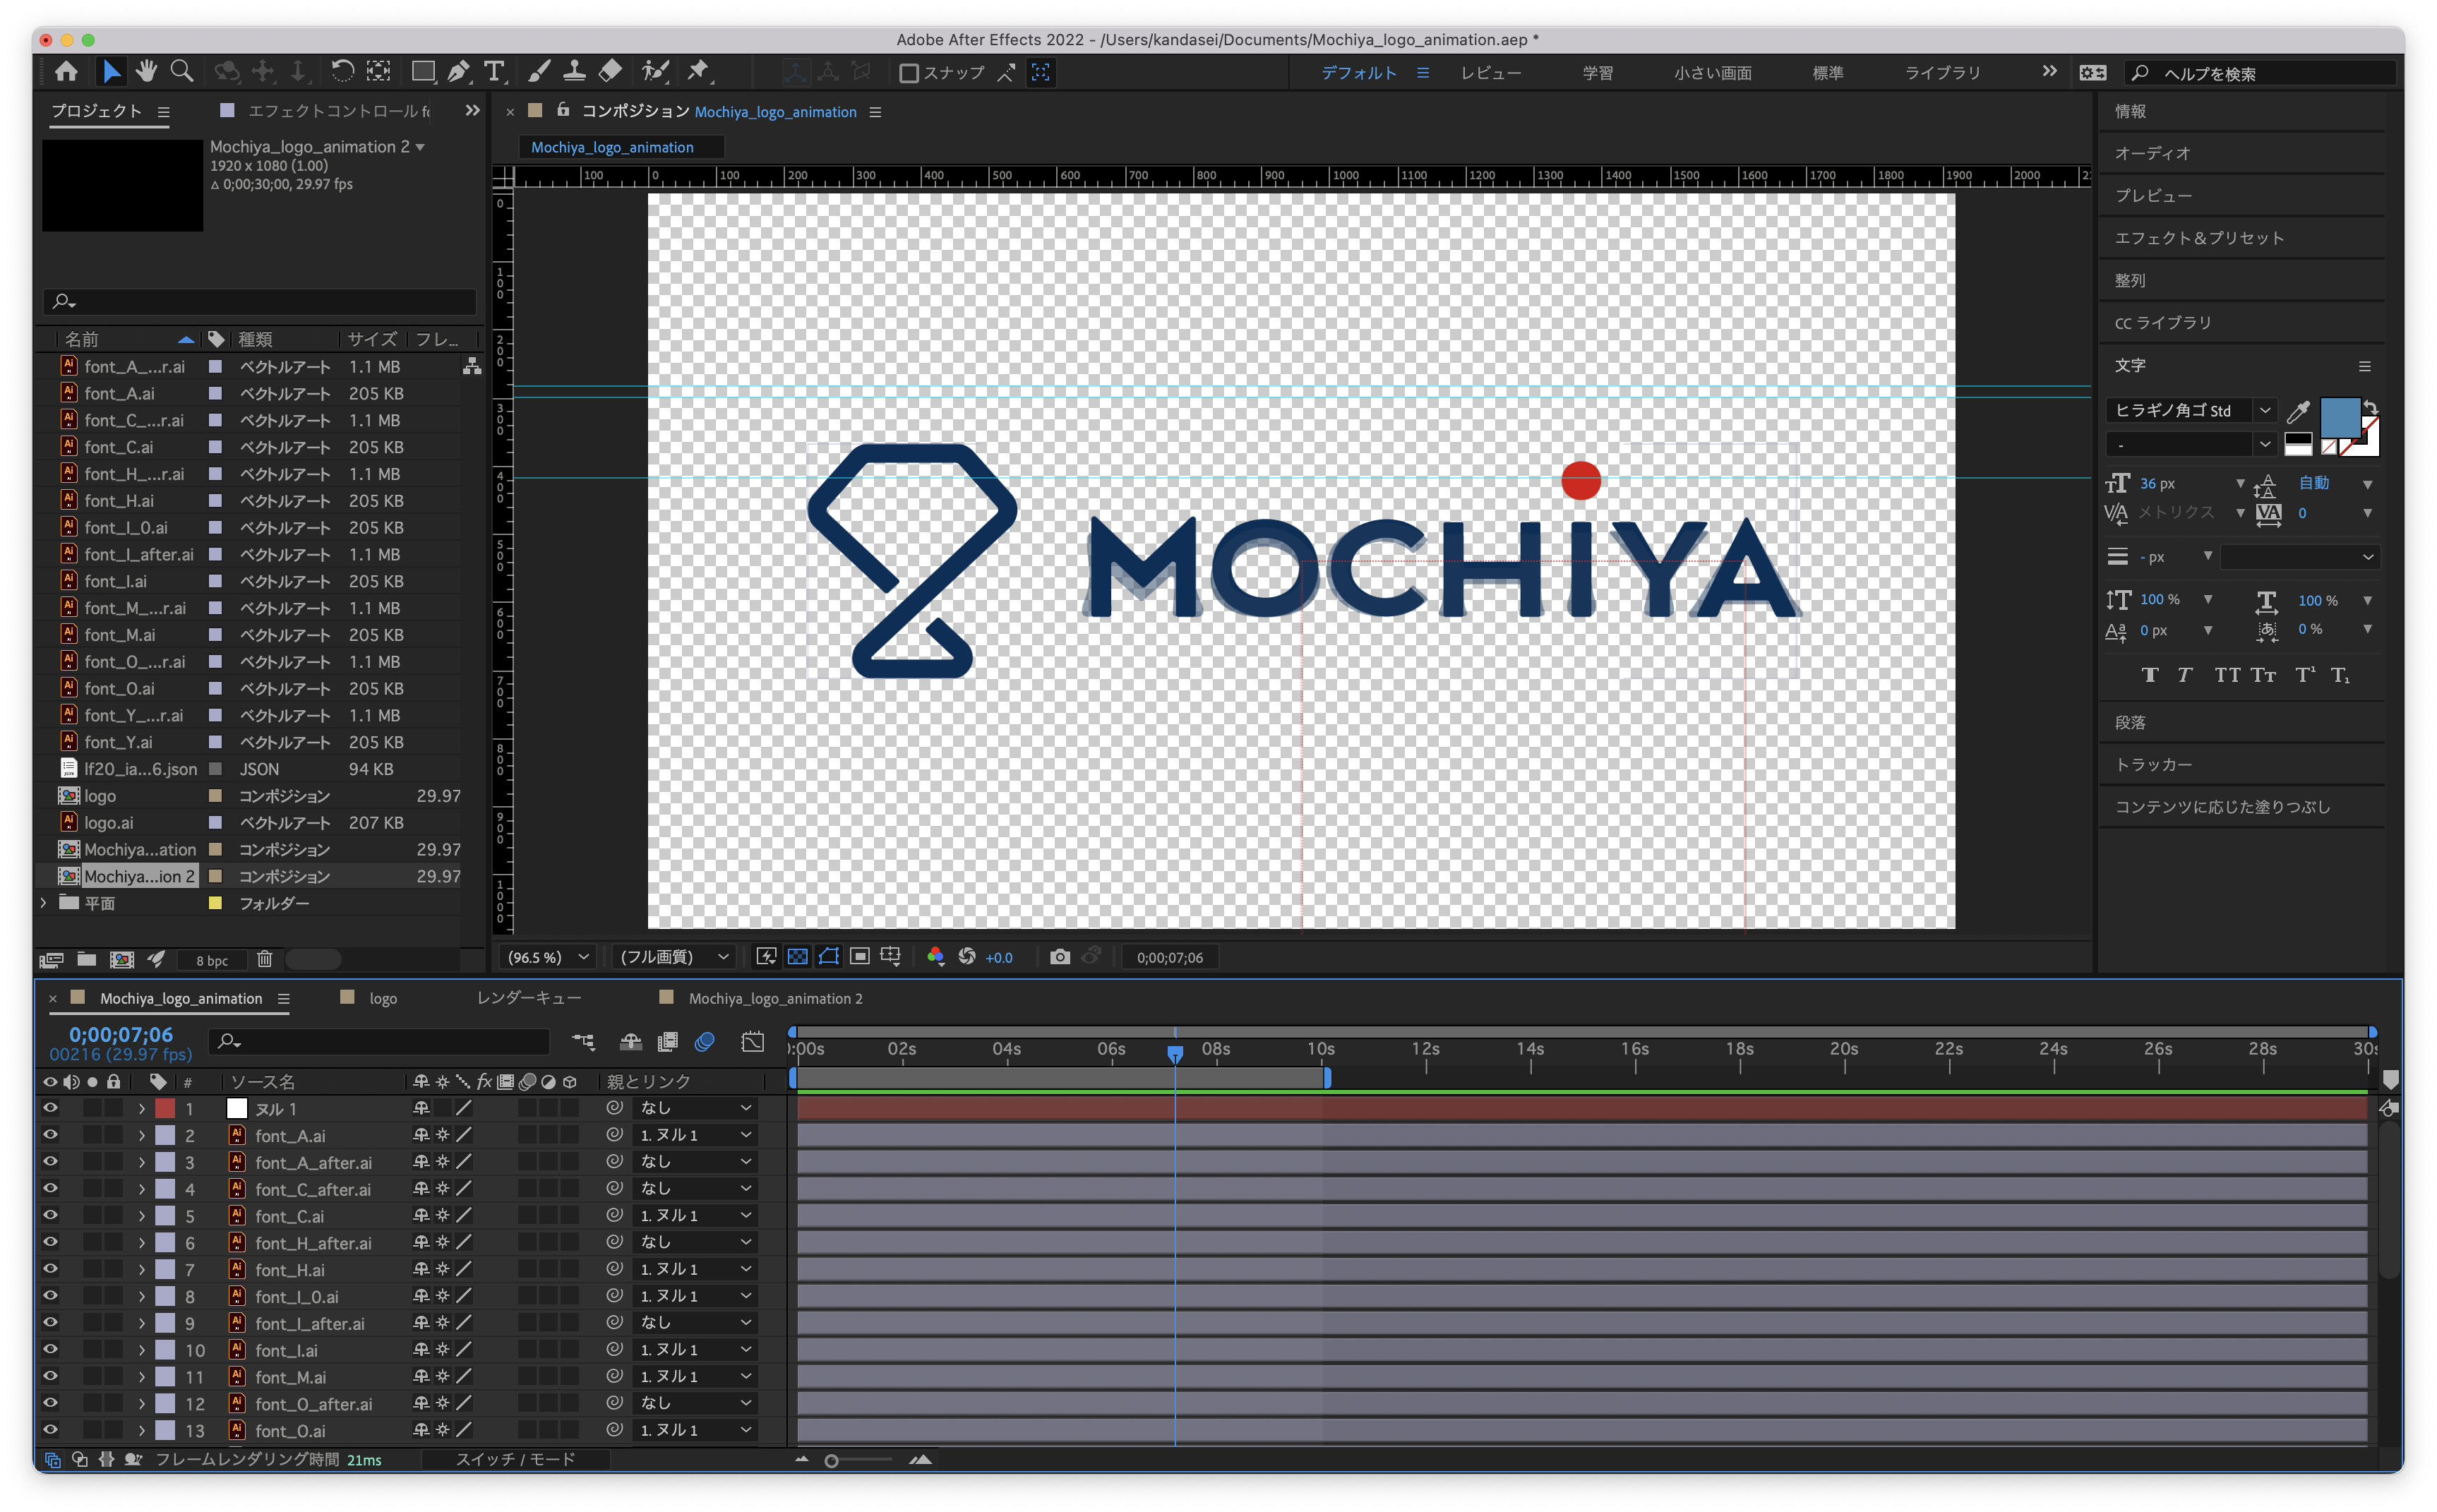Select the Selection arrow tool
This screenshot has width=2437, height=1512.
click(x=111, y=72)
